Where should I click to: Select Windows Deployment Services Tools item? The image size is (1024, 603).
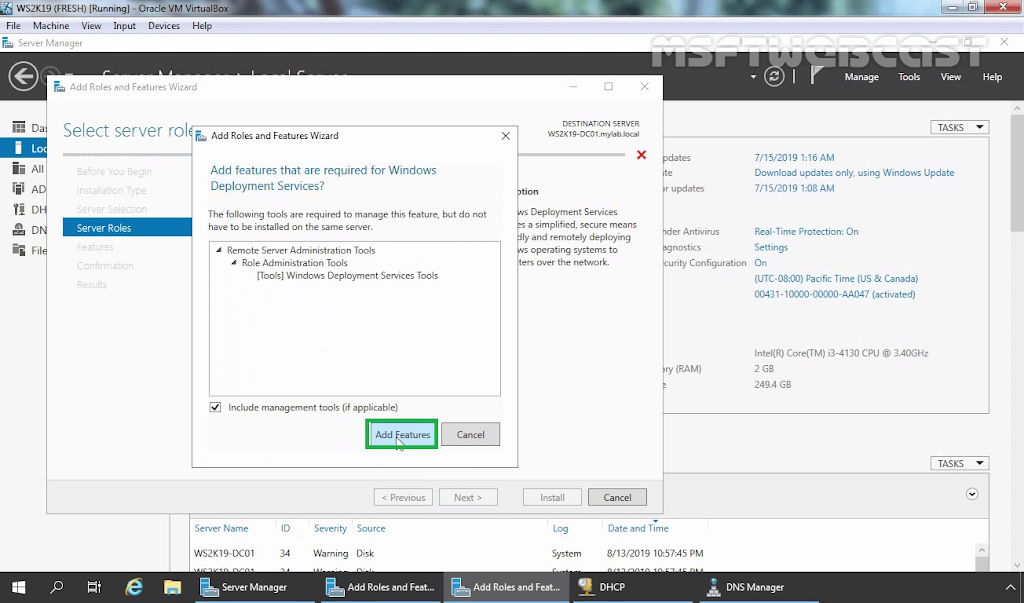pos(347,276)
